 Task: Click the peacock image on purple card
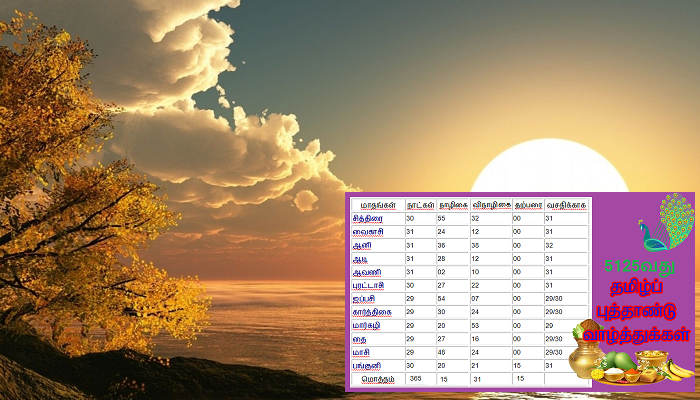(666, 222)
